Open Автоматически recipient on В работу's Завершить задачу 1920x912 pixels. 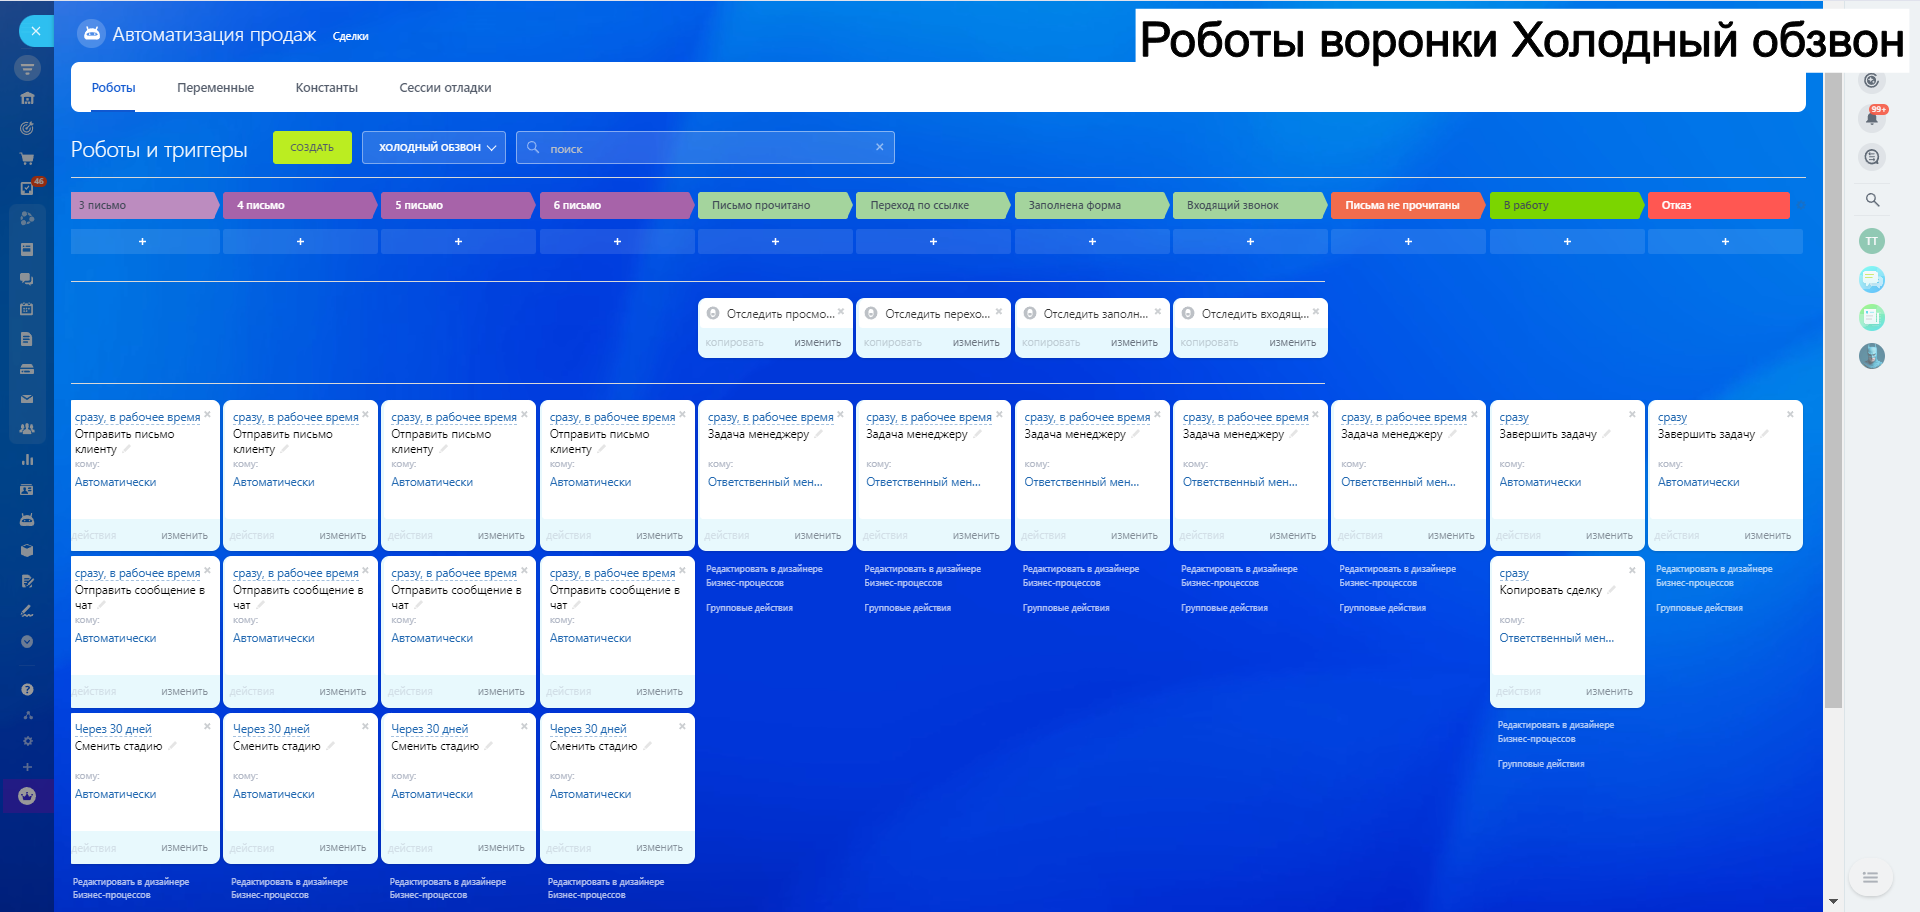point(1540,482)
